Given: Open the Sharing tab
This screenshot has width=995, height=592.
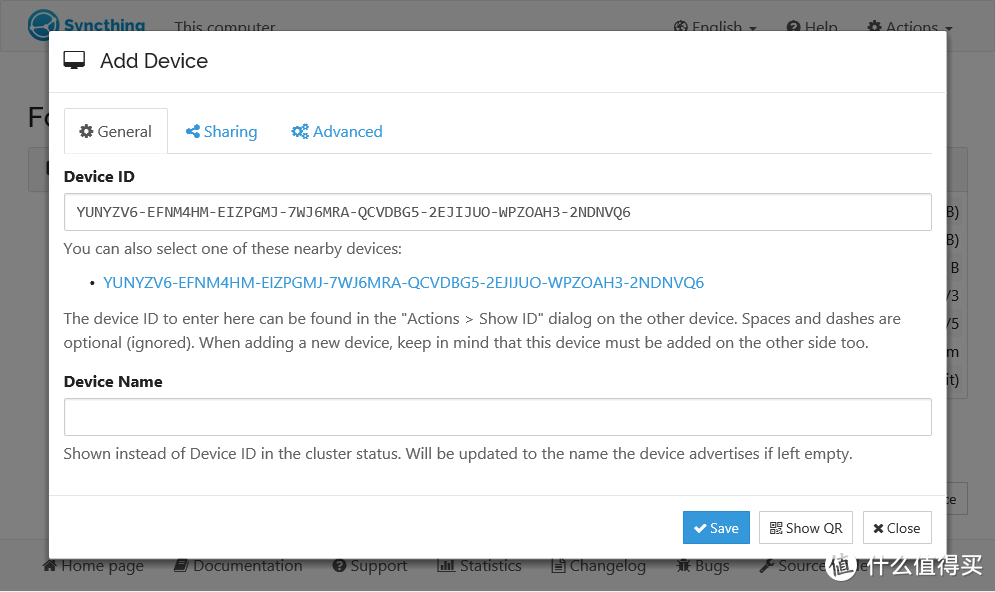Looking at the screenshot, I should coord(221,131).
